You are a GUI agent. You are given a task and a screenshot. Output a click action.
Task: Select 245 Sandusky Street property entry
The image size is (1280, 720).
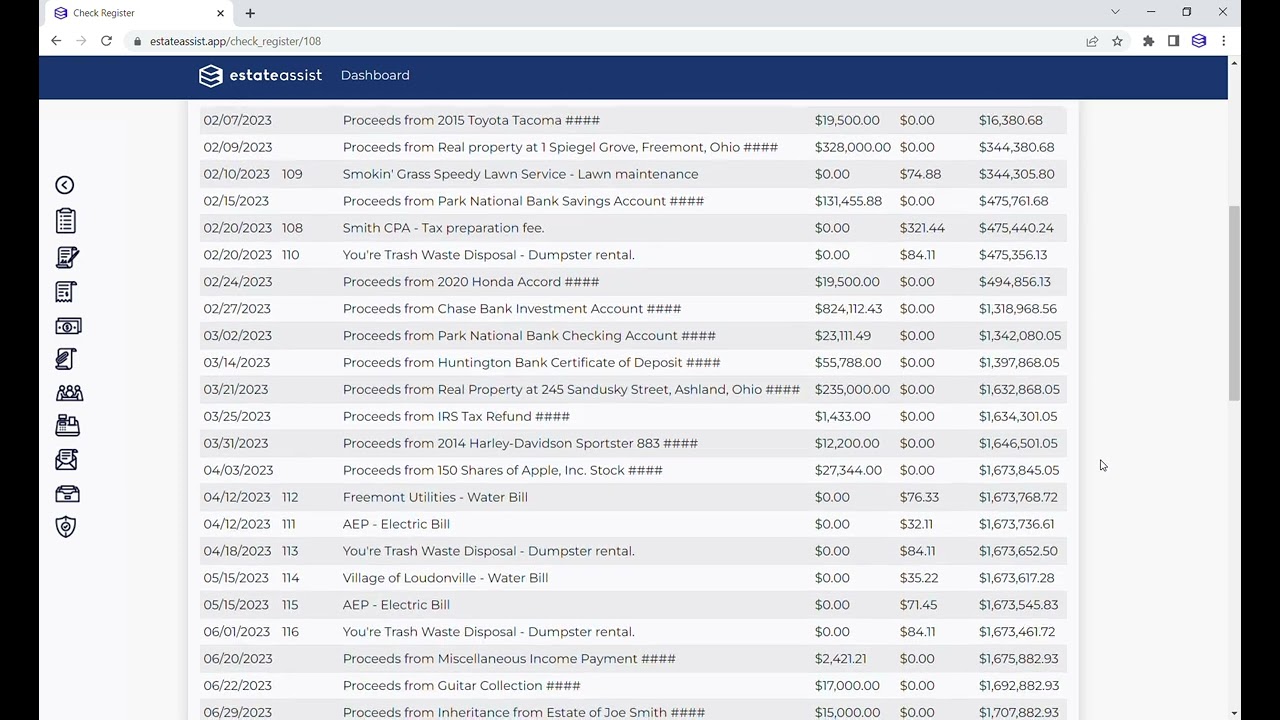[x=633, y=390]
